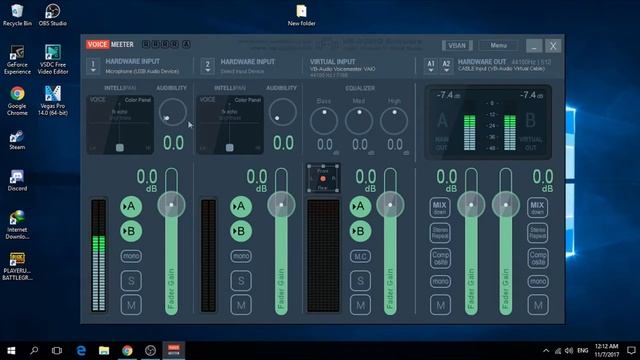Toggle Stereo Repeat mode on bus A
This screenshot has width=640, height=360.
pyautogui.click(x=440, y=233)
